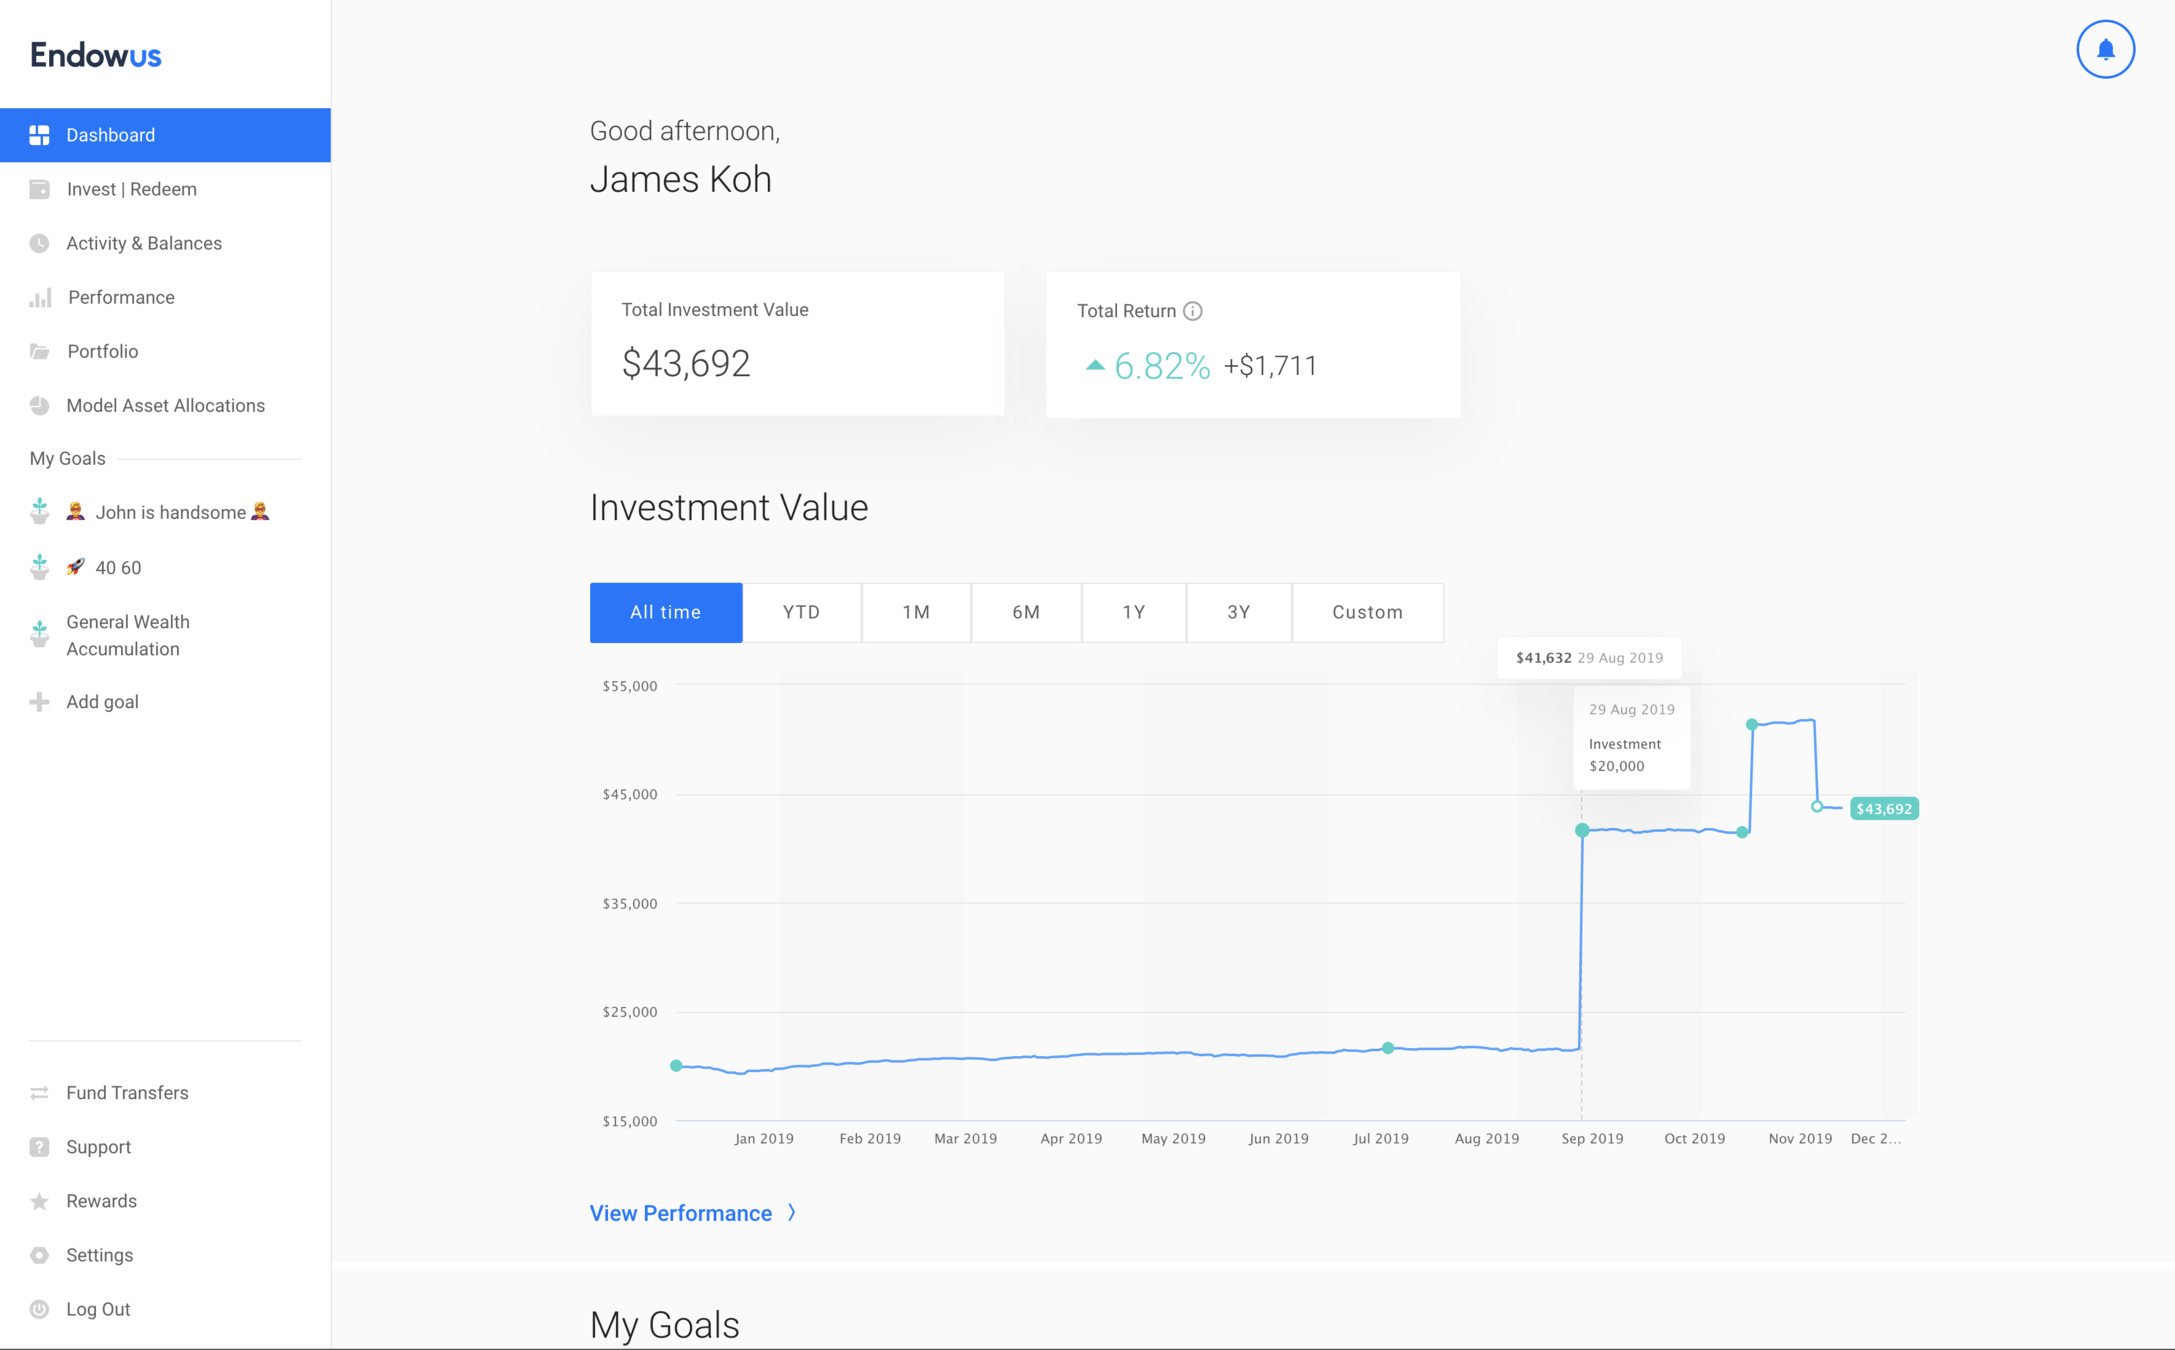This screenshot has height=1350, width=2175.
Task: Click the chevron beside View Performance
Action: point(792,1213)
